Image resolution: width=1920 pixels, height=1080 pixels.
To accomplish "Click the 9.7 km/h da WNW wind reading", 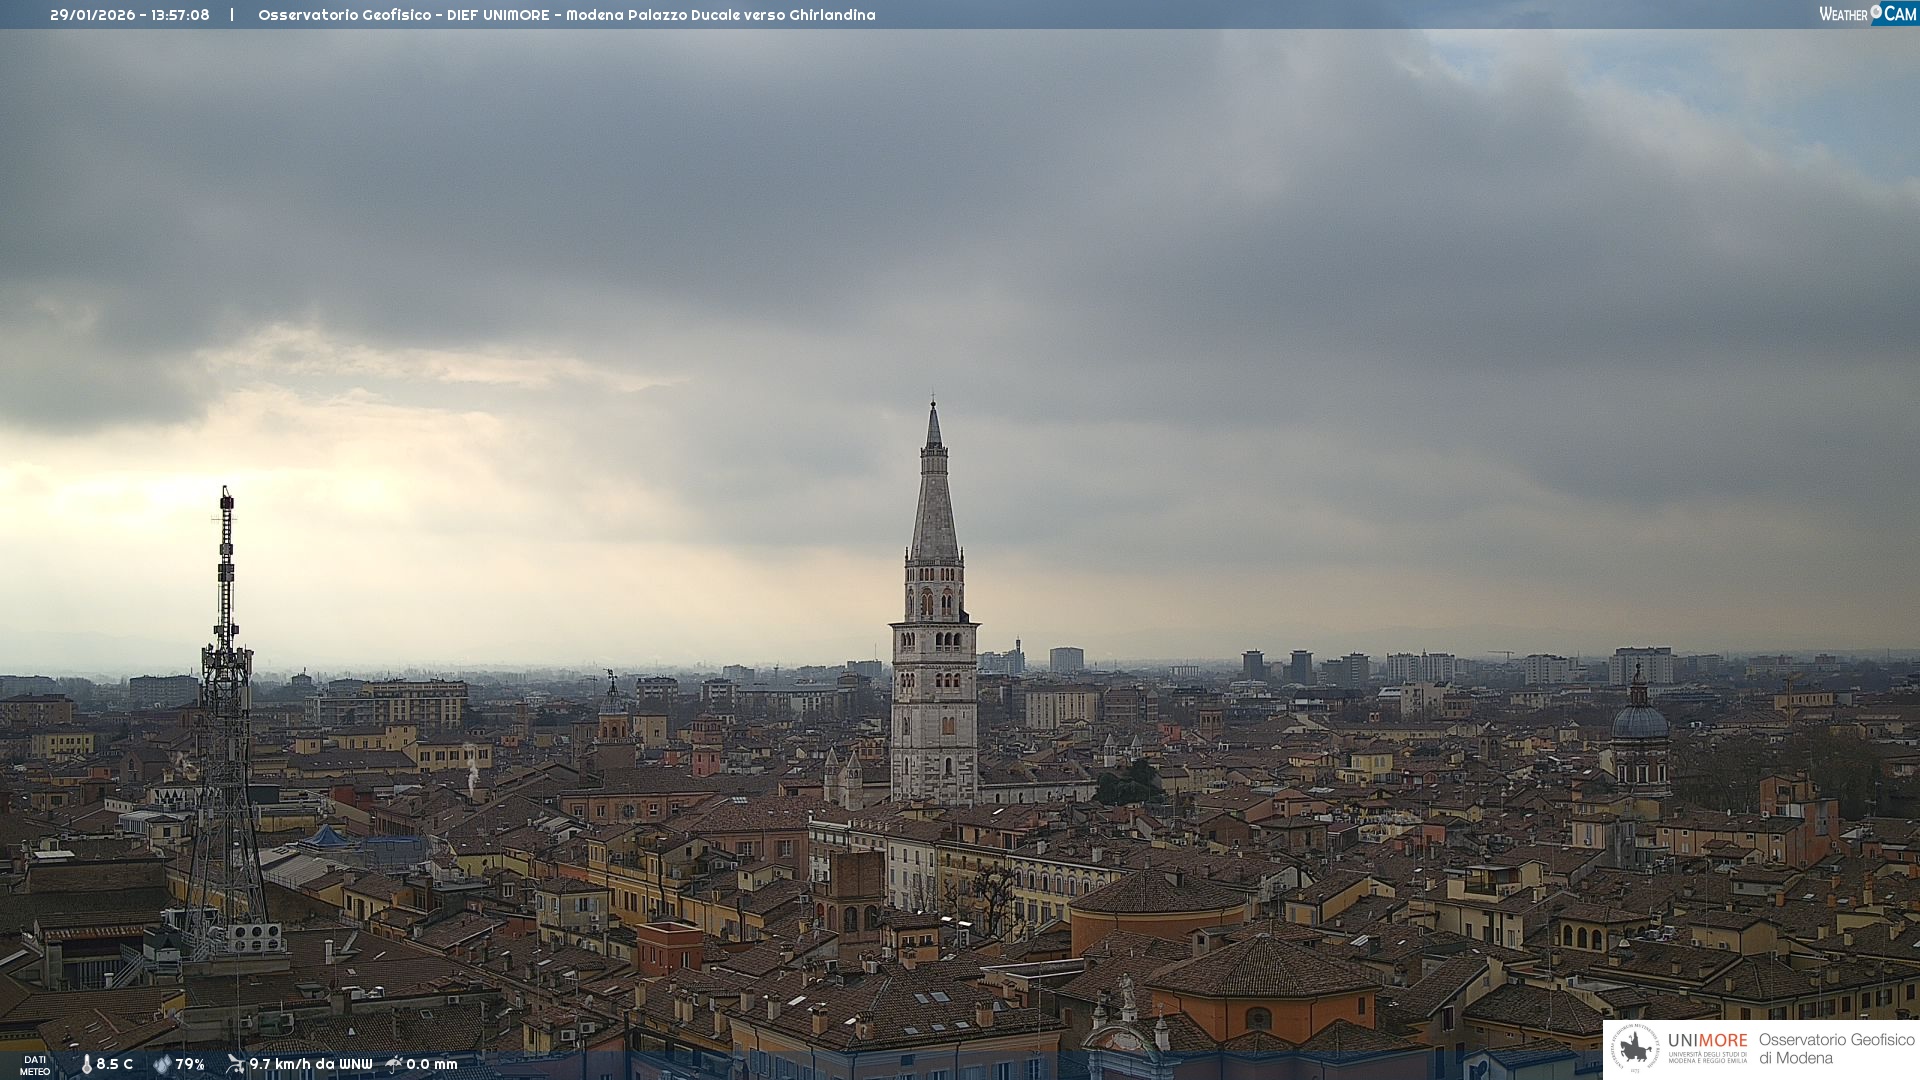I will point(311,1065).
